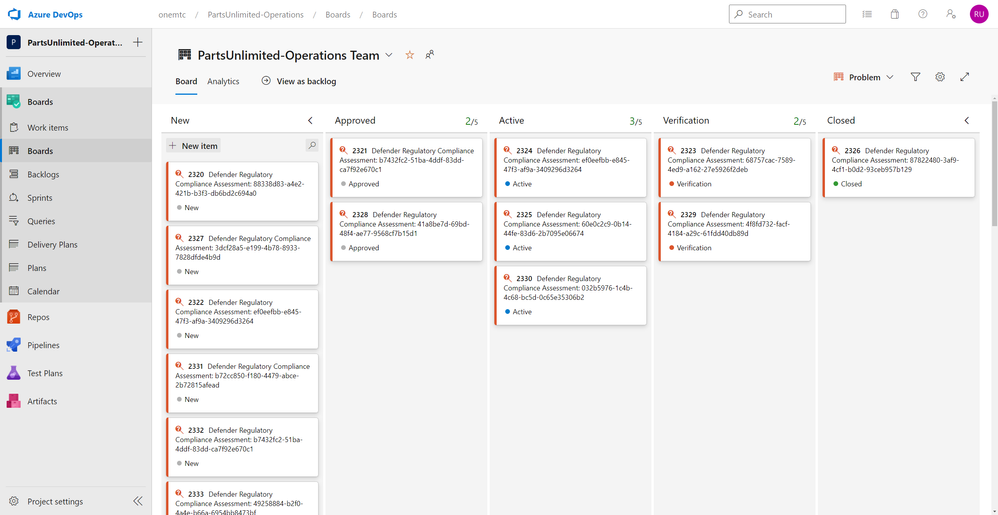Open work item card 2321 in Approved
The height and width of the screenshot is (515, 998).
(406, 167)
